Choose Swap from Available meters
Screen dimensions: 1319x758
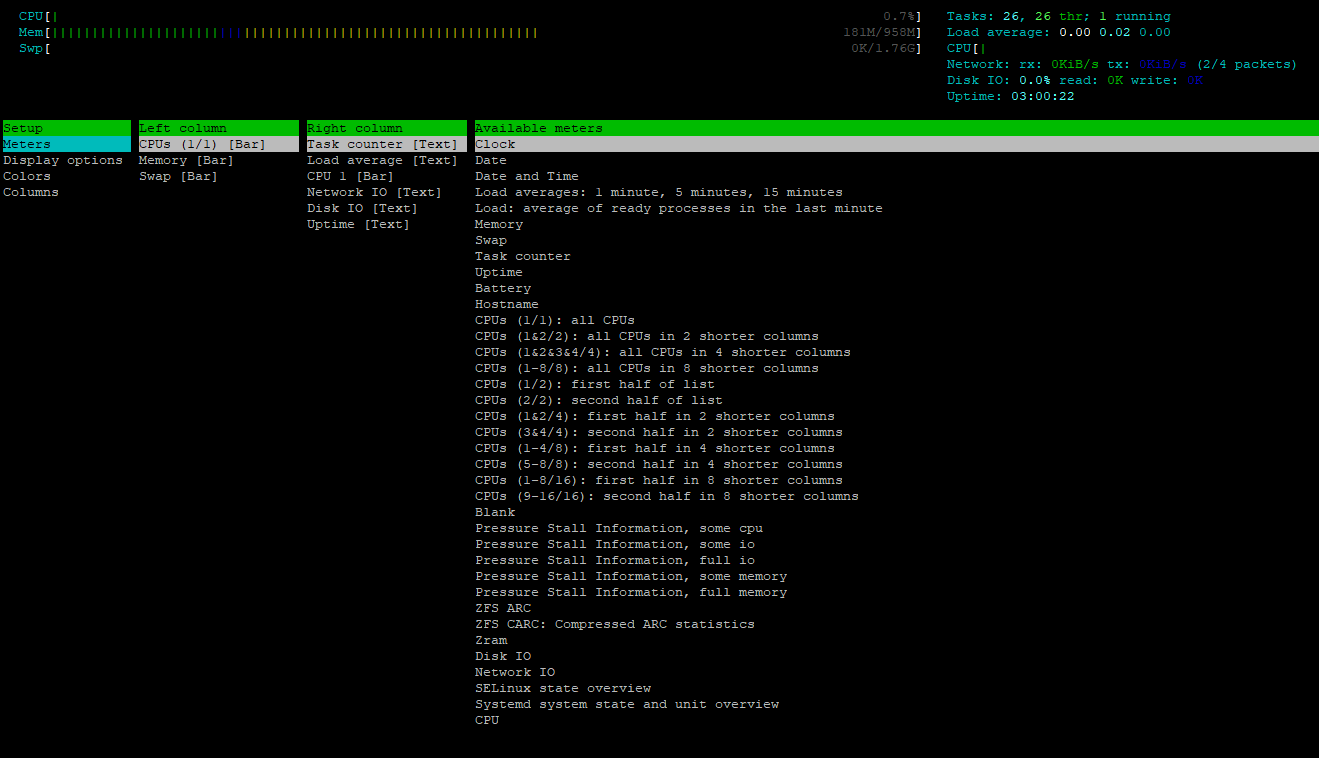(491, 240)
